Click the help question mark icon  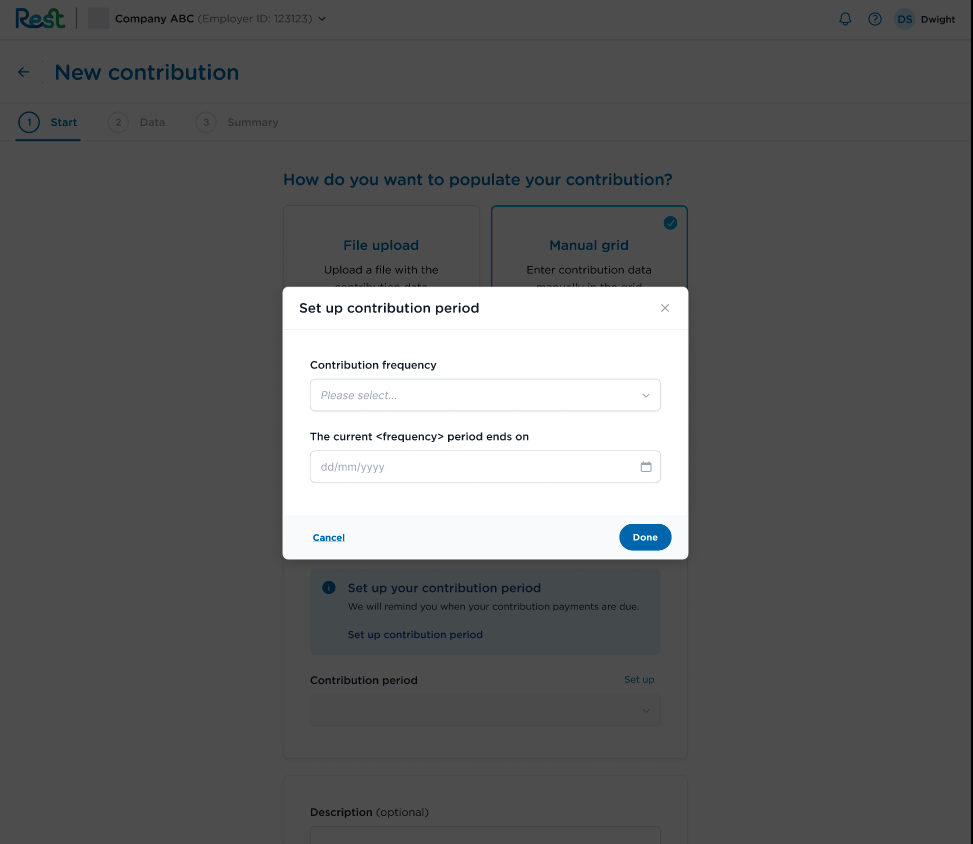[875, 18]
